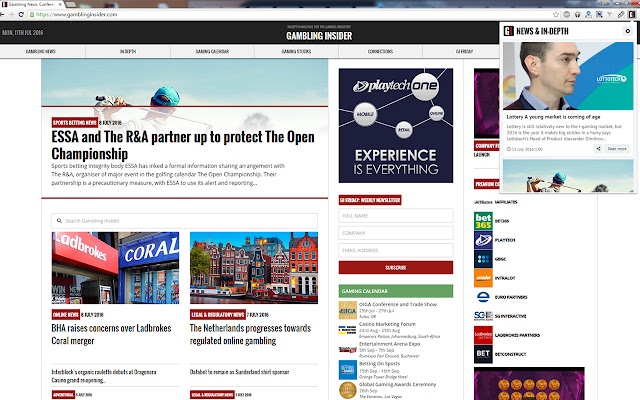Image resolution: width=640 pixels, height=400 pixels.
Task: Click the Online News red tag
Action: [x=66, y=314]
